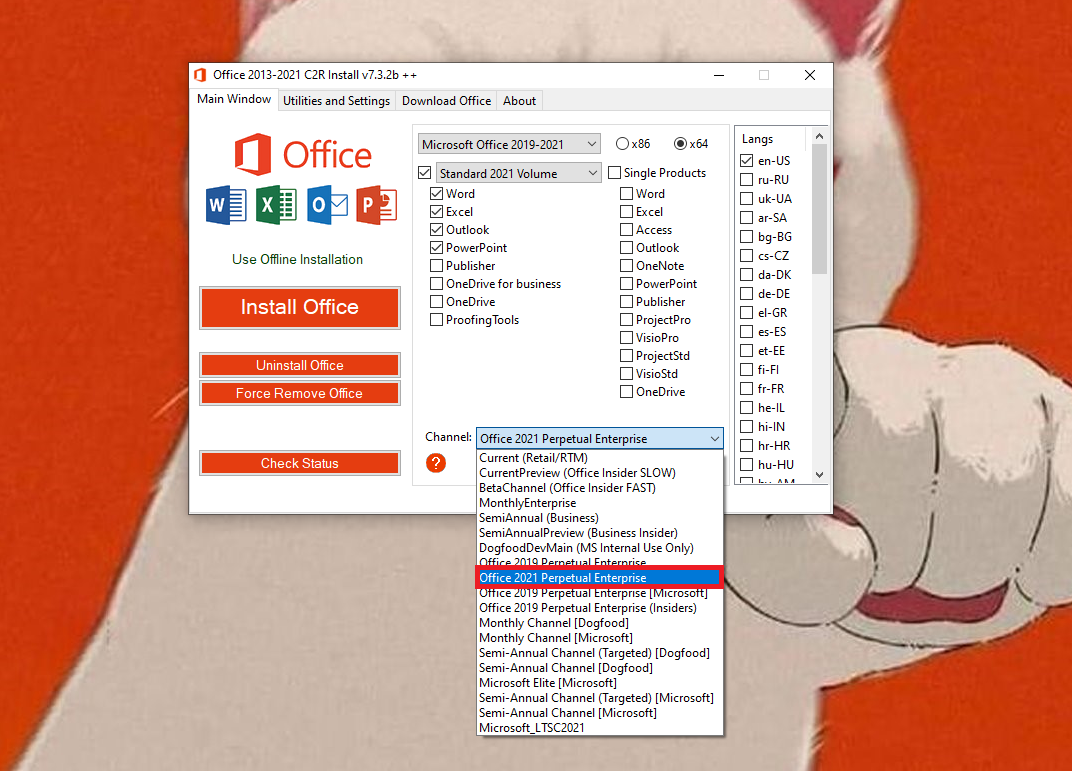Enable the Publisher checkbox
Image resolution: width=1072 pixels, height=771 pixels.
point(437,265)
